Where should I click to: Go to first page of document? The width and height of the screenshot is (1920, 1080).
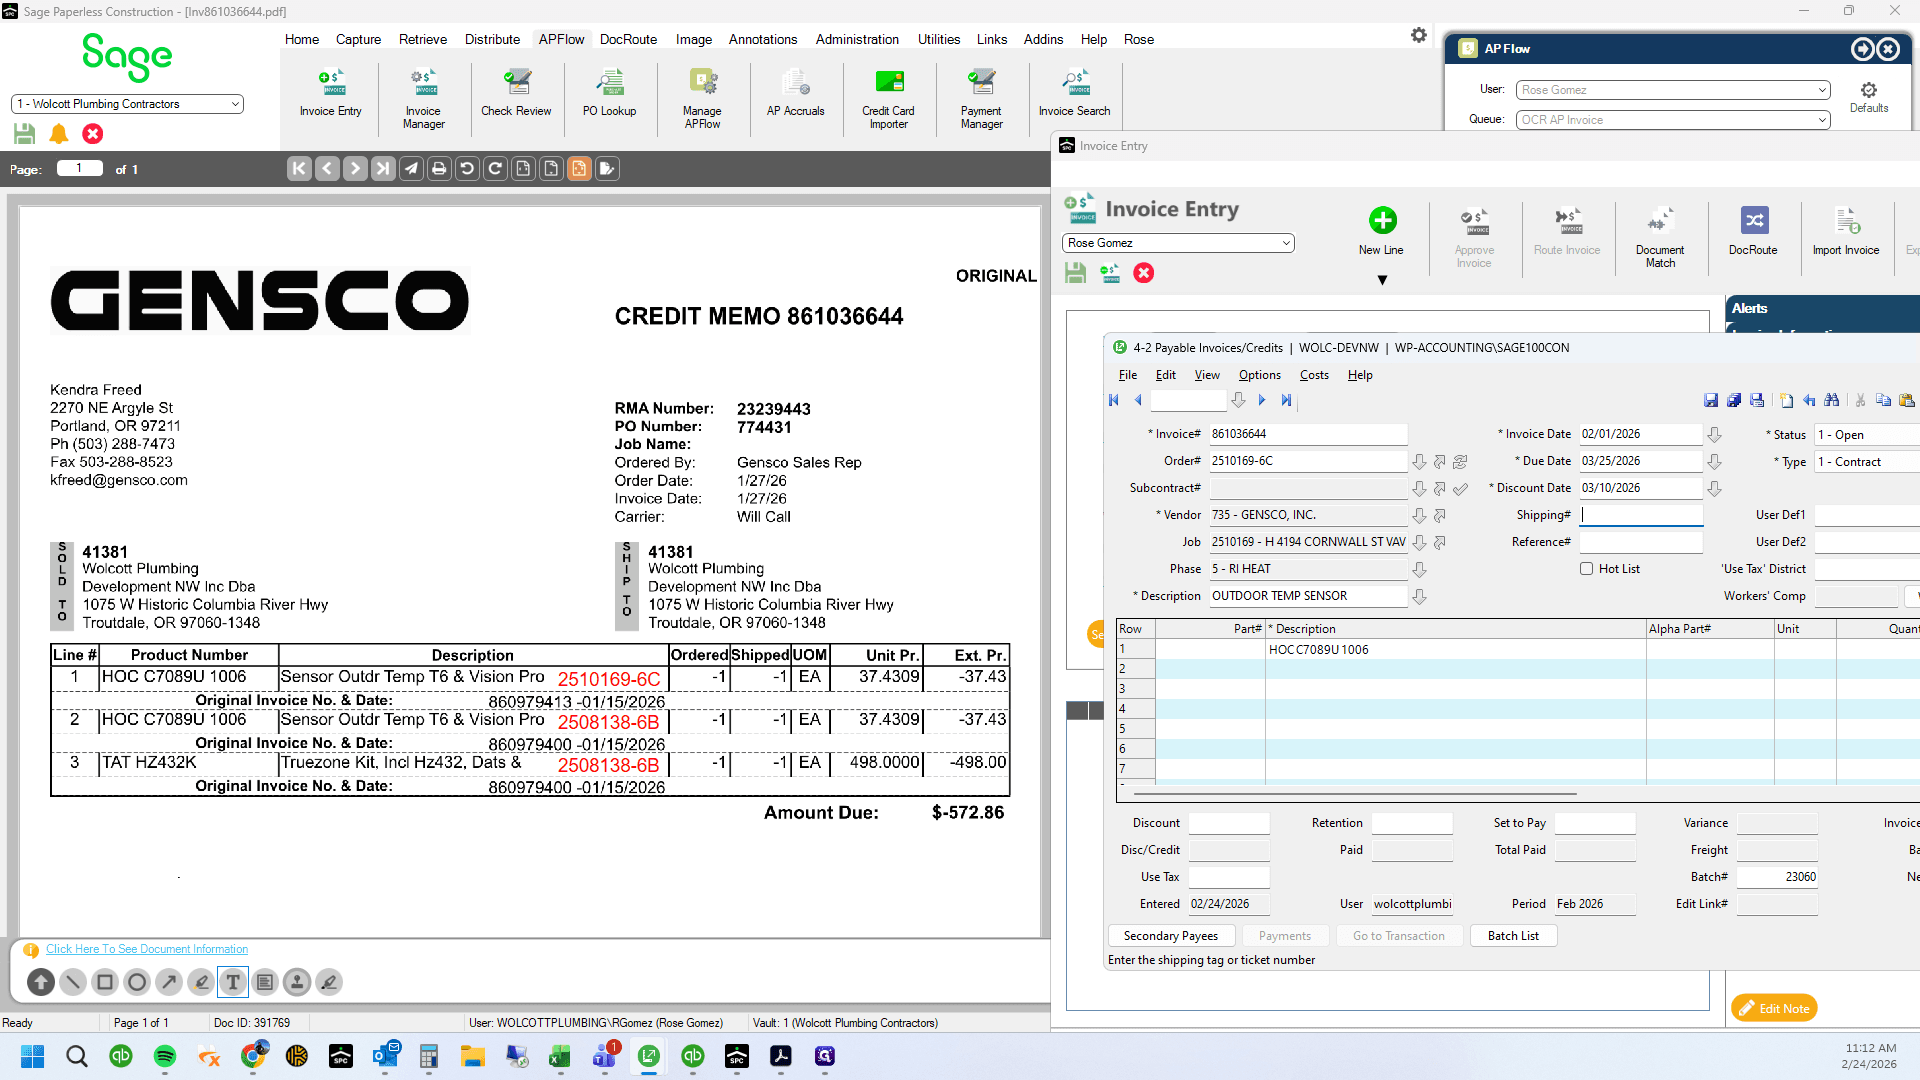click(299, 169)
